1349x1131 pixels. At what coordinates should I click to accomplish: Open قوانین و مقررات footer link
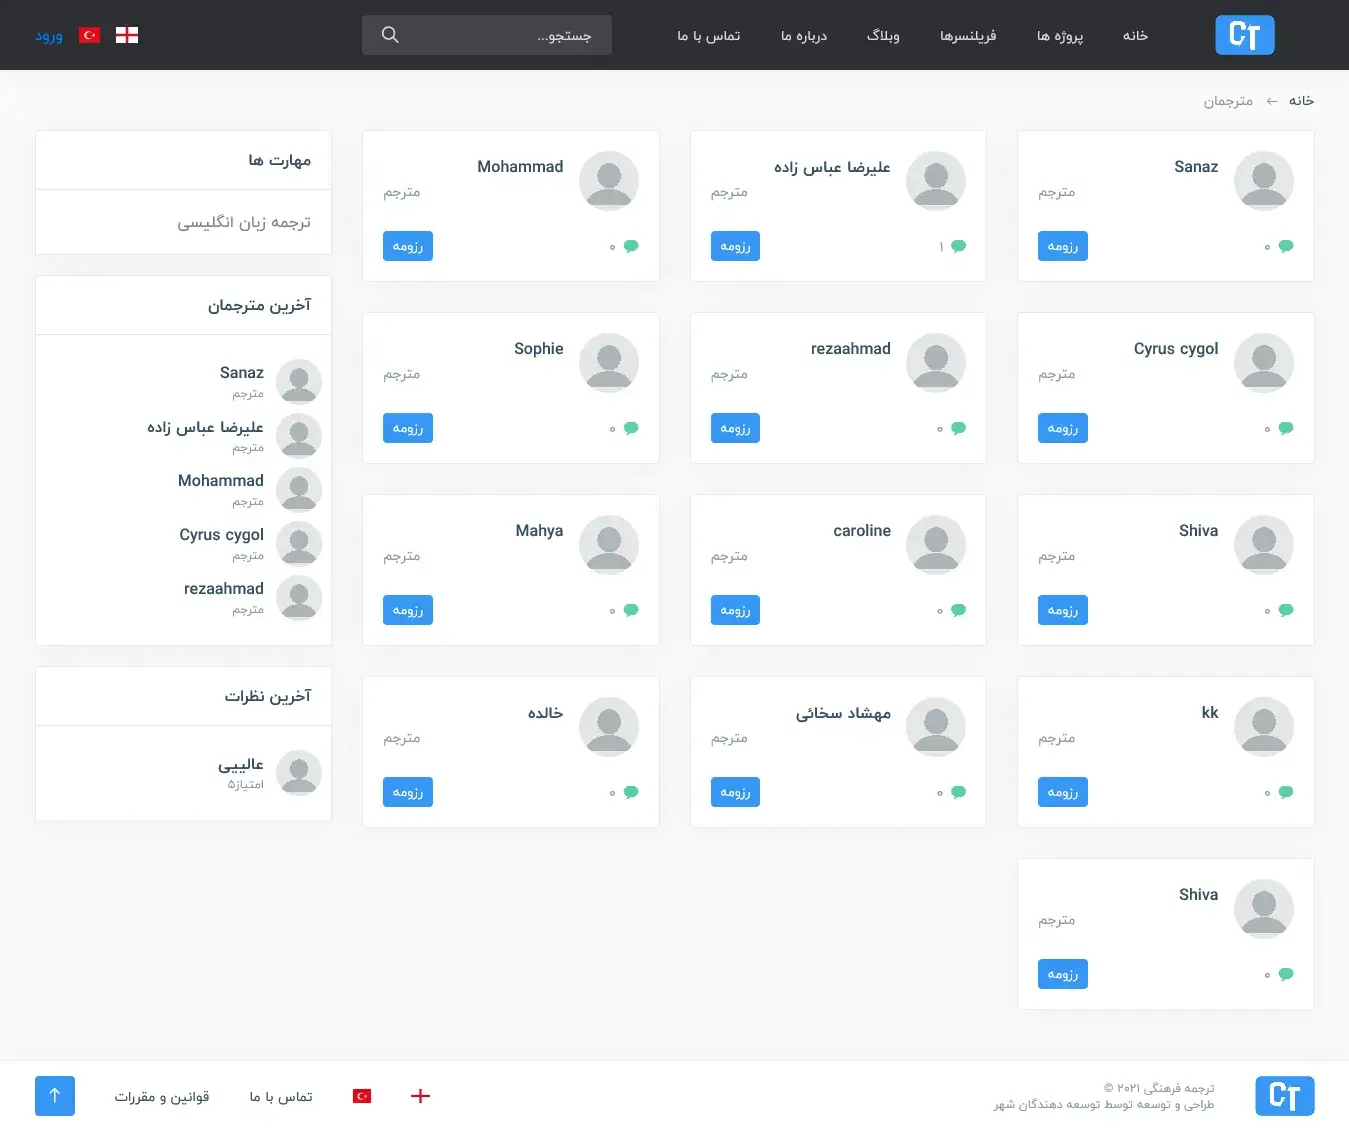(162, 1097)
